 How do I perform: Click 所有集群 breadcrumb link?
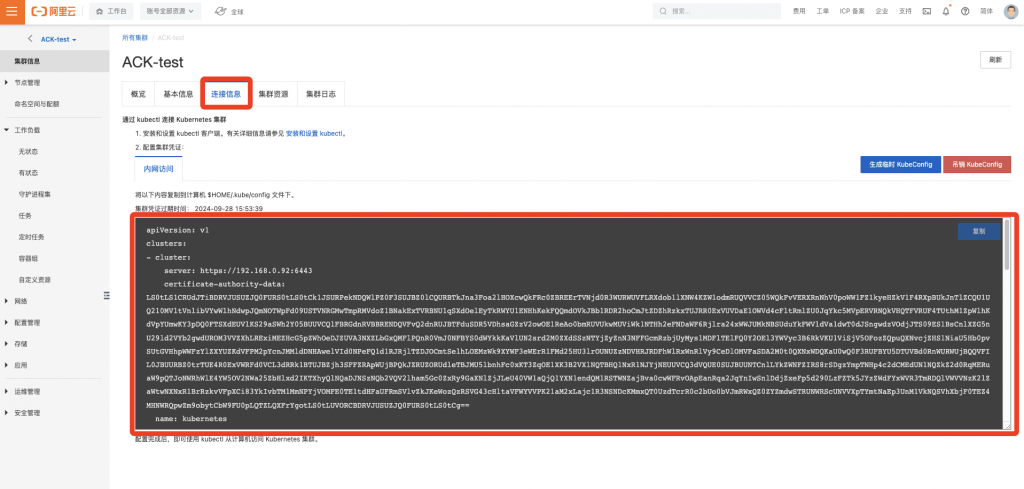[135, 38]
